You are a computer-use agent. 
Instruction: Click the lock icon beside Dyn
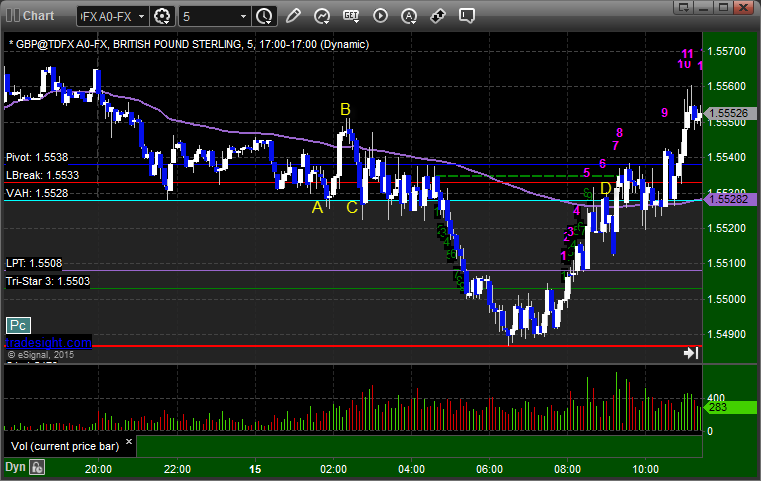point(37,467)
